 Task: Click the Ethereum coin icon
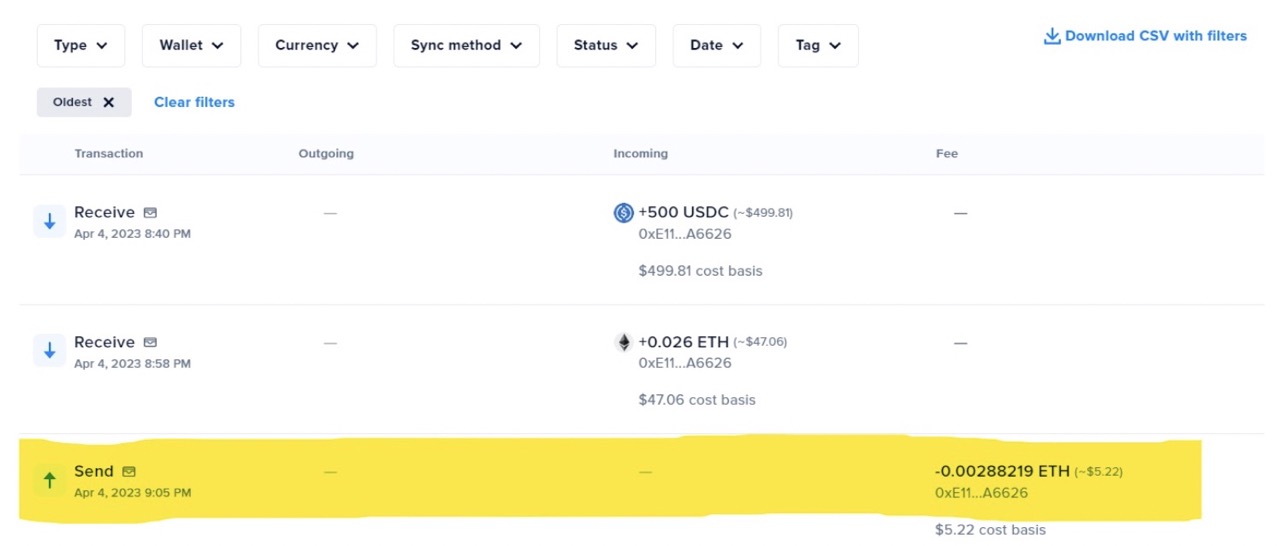tap(624, 342)
